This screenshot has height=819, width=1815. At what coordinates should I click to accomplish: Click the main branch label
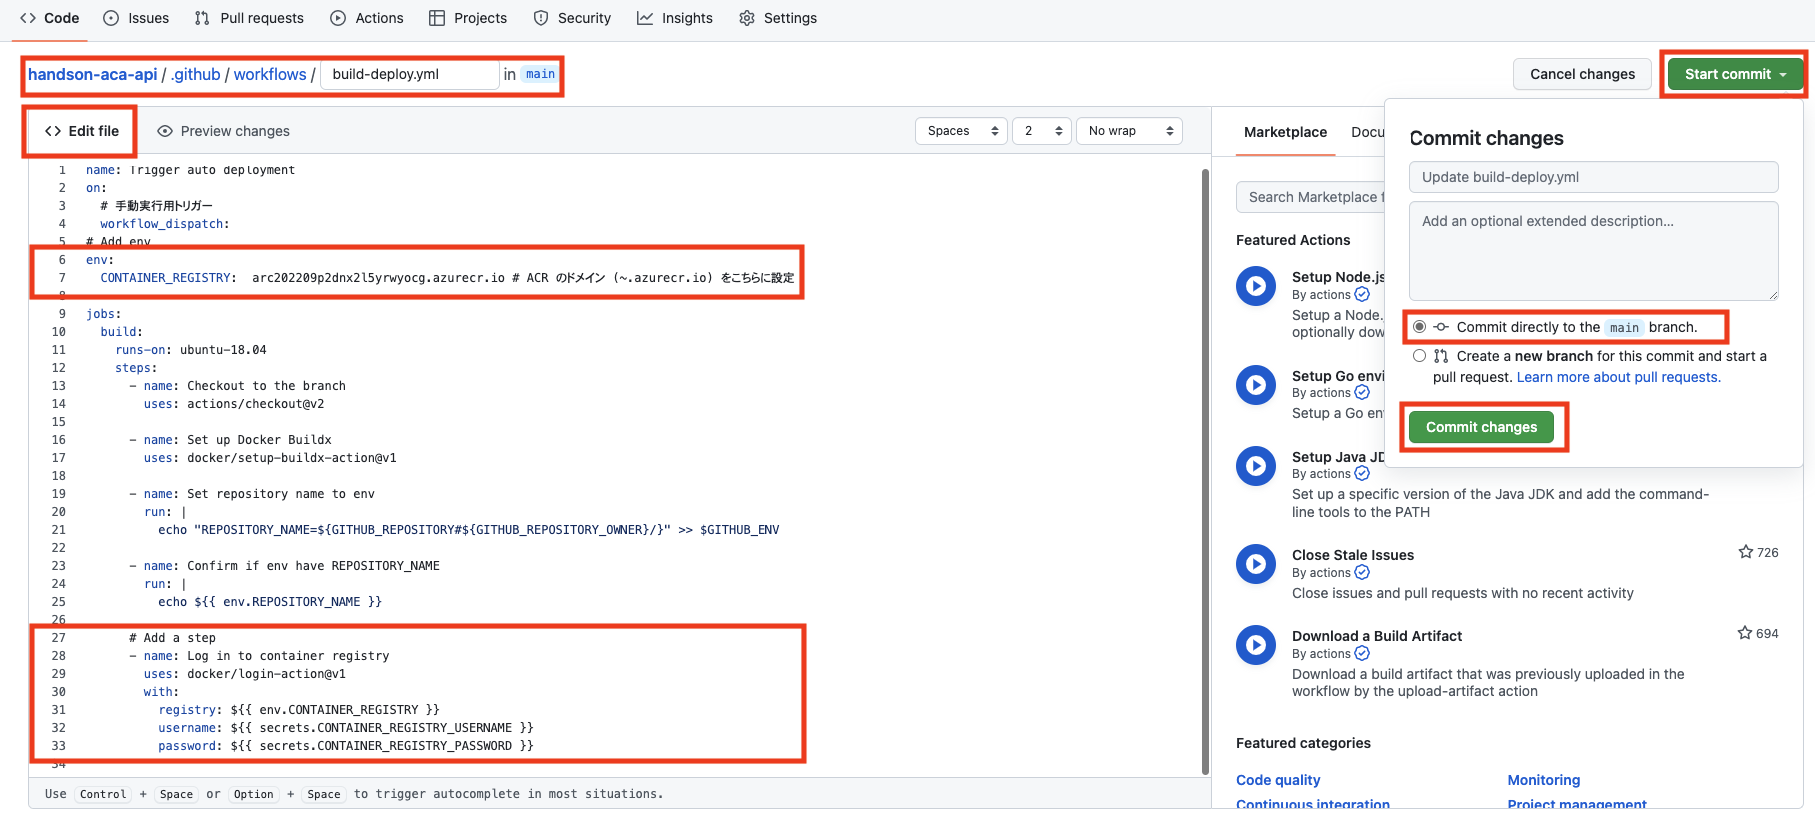(540, 74)
